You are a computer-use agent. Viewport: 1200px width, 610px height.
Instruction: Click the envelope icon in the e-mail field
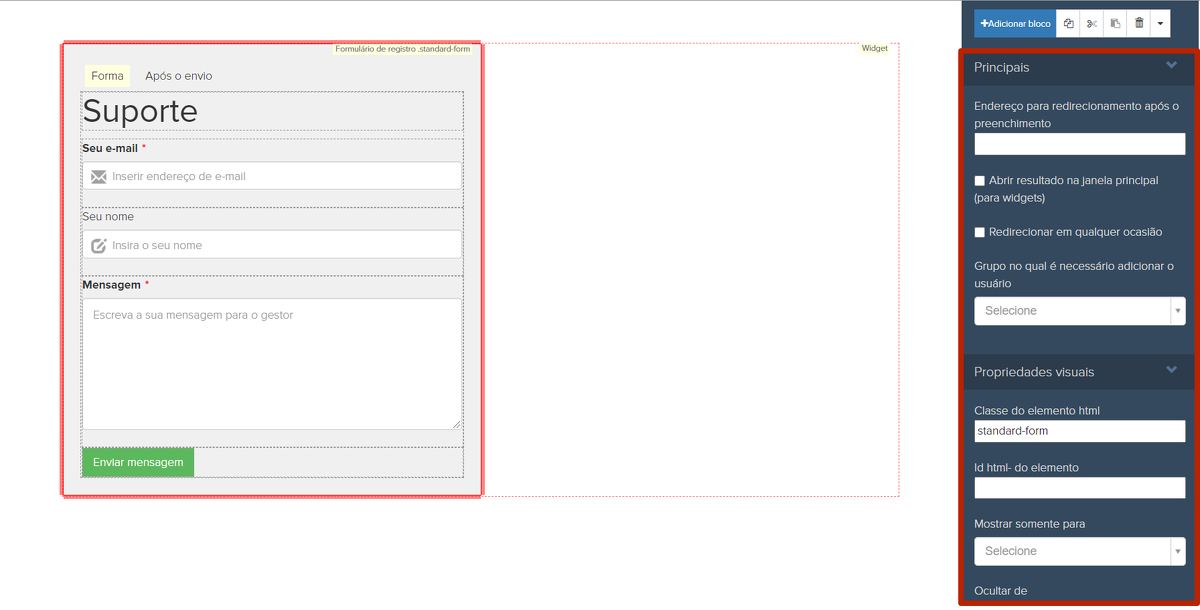98,177
